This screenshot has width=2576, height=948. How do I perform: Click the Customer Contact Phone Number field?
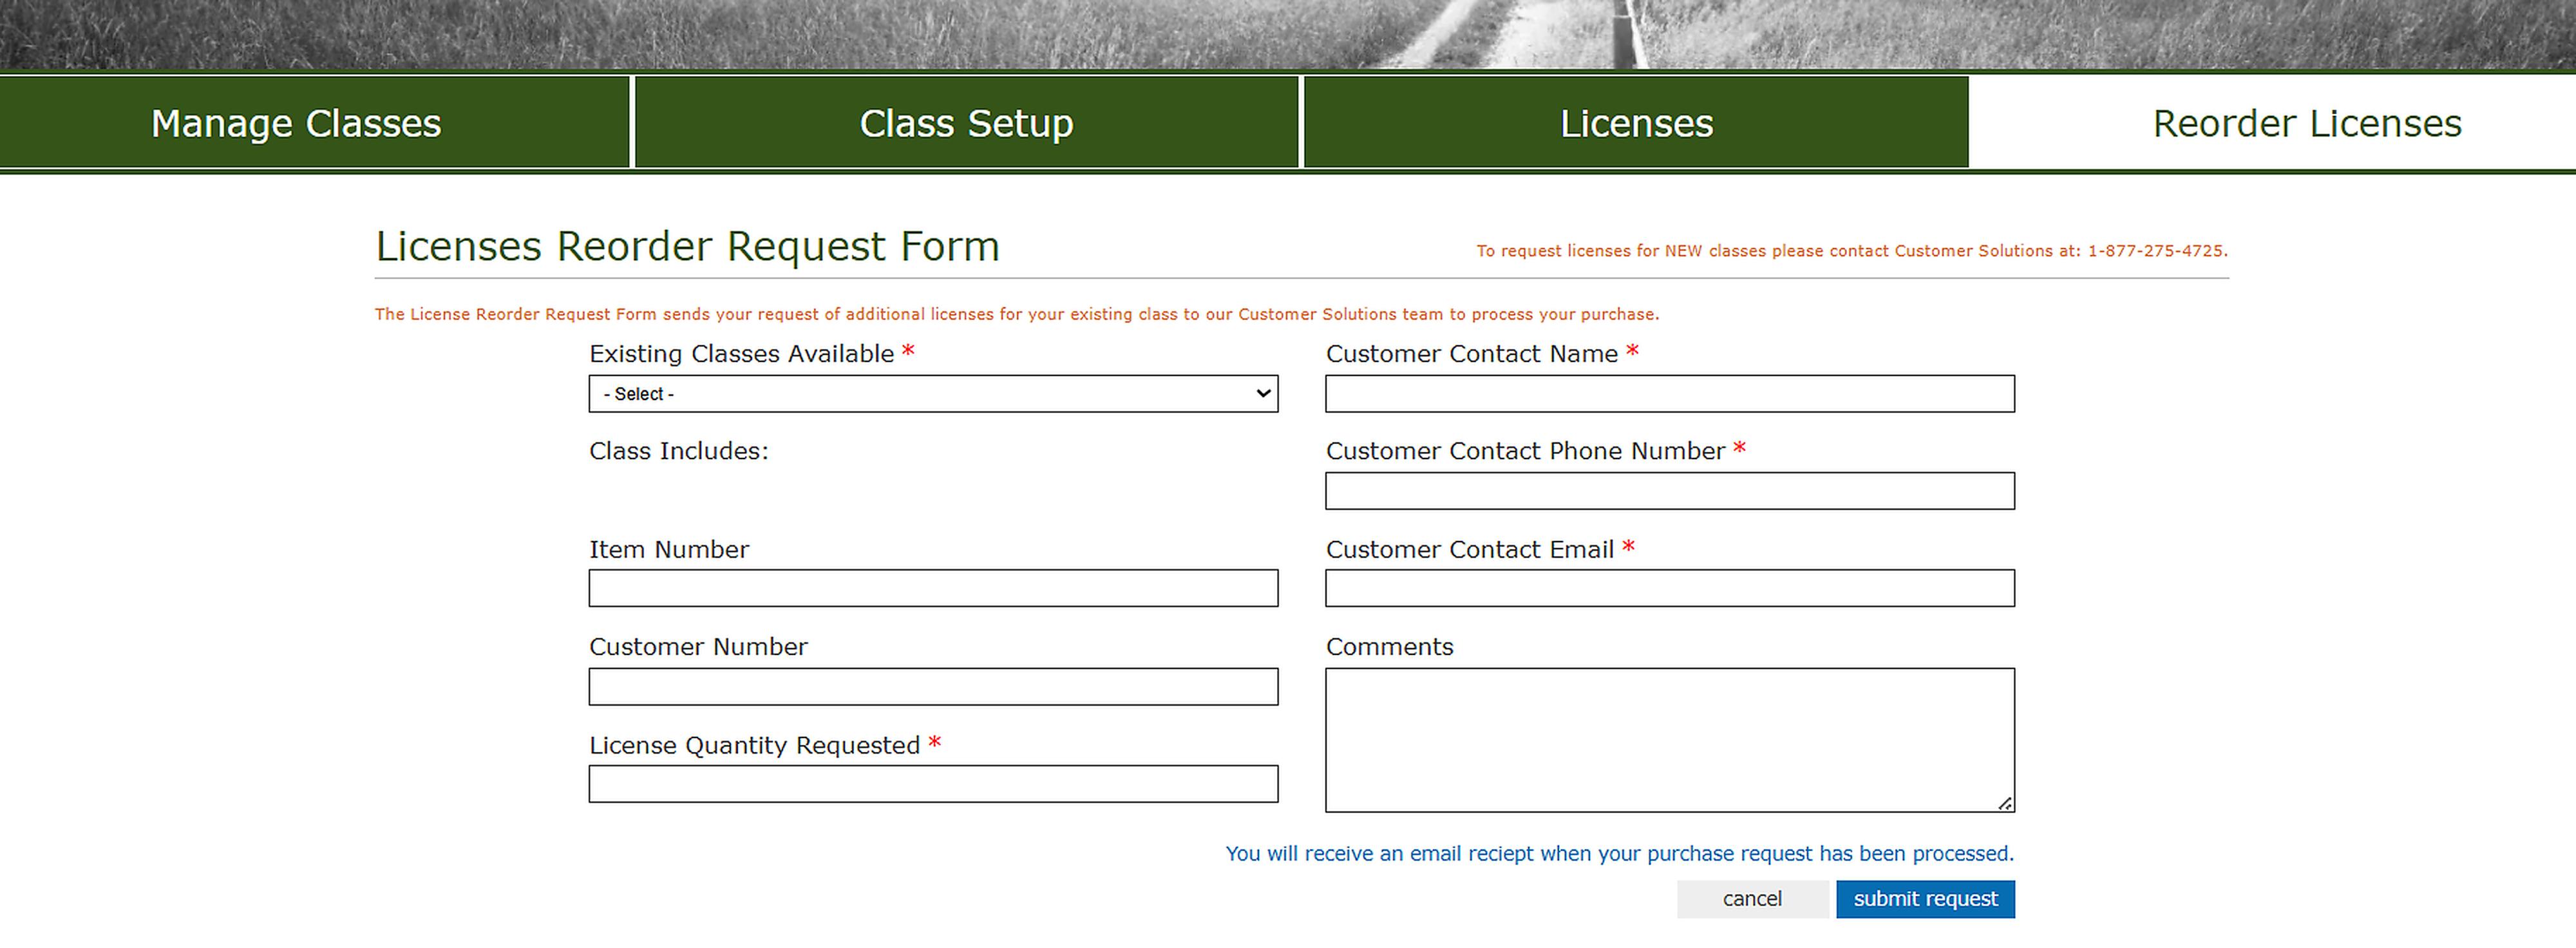[1669, 491]
